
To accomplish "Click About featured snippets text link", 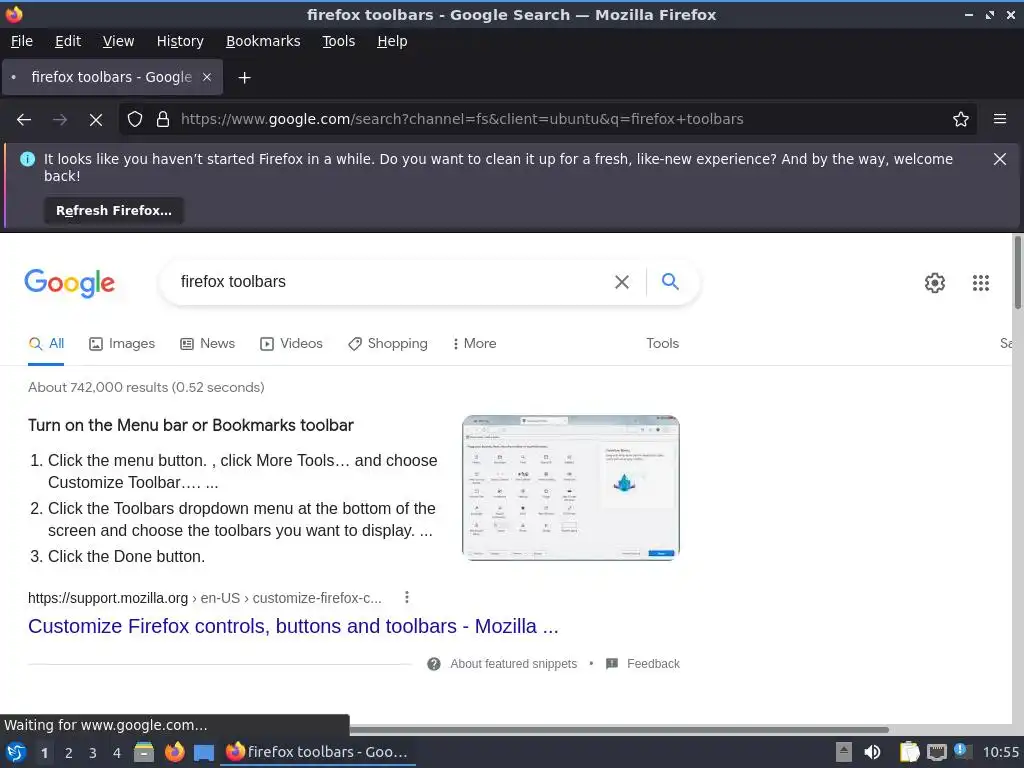I will 513,664.
